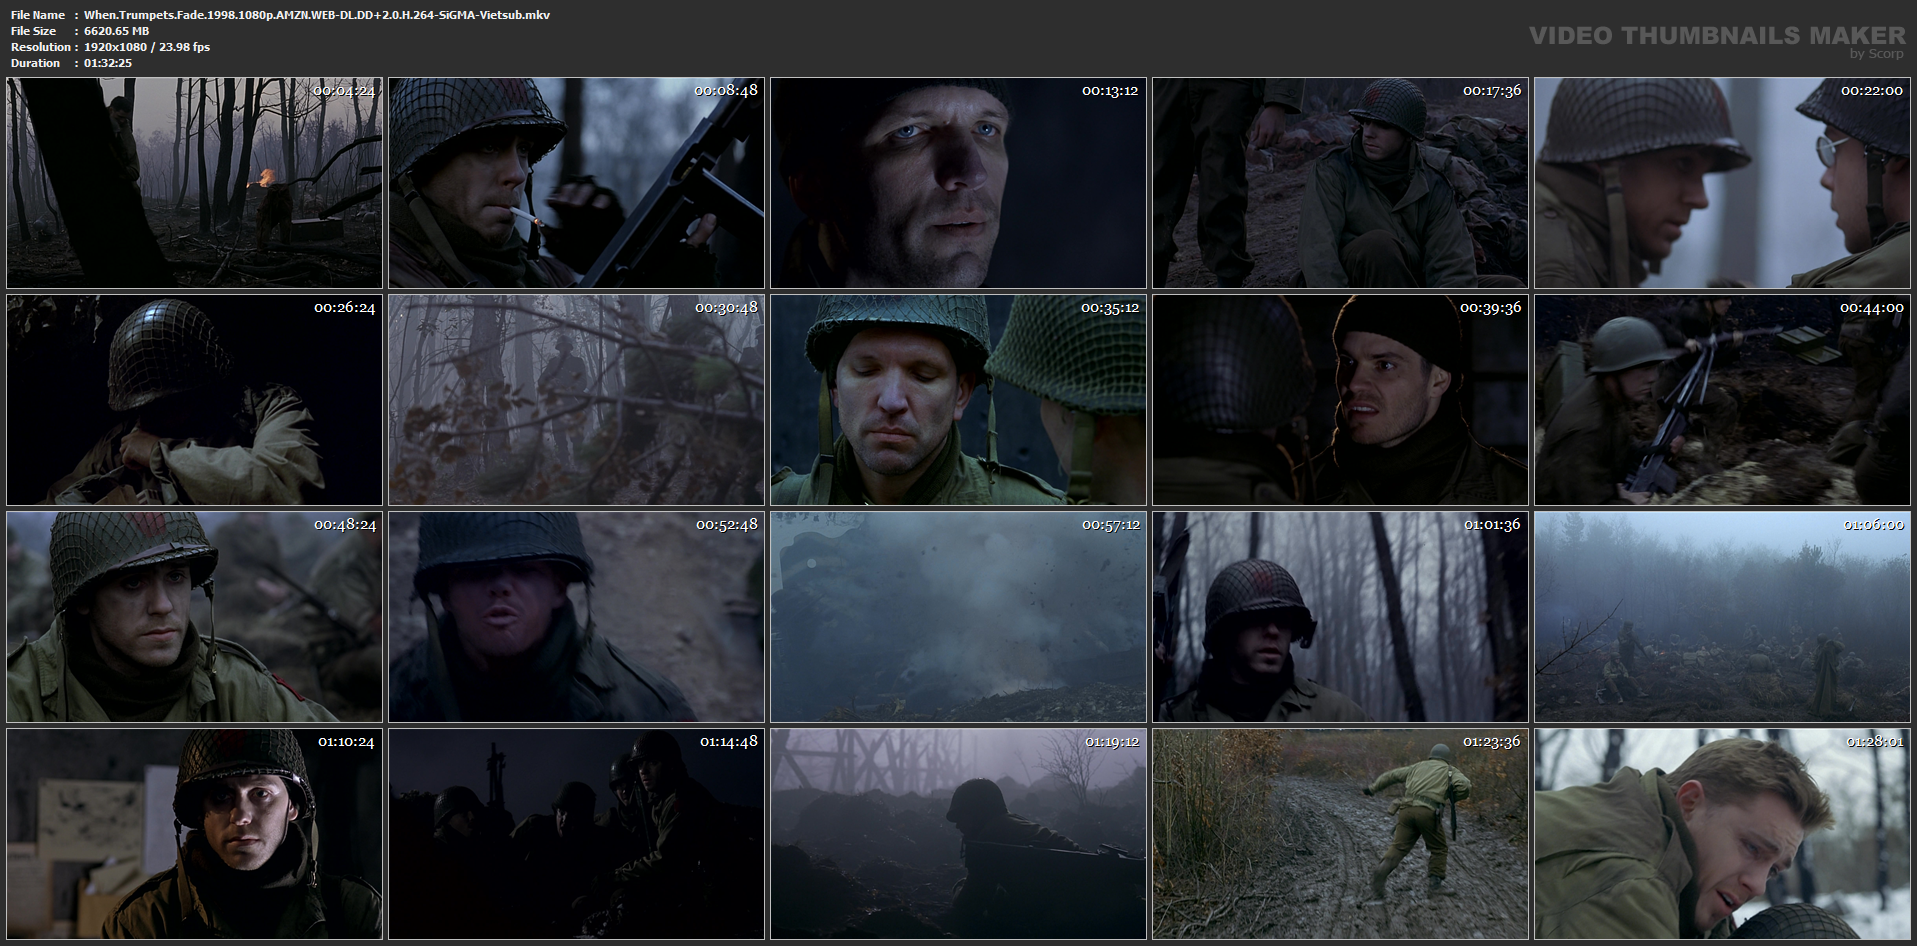Screen dimensions: 1917x946
Task: Click the 'Duration' header label
Action: click(x=36, y=63)
